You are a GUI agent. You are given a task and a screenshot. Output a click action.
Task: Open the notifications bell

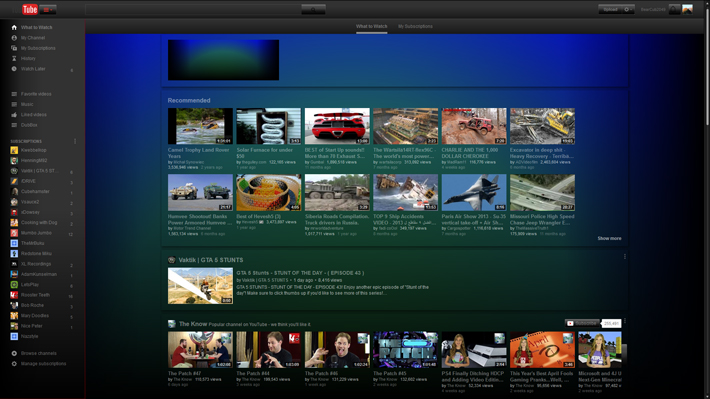[x=674, y=10]
